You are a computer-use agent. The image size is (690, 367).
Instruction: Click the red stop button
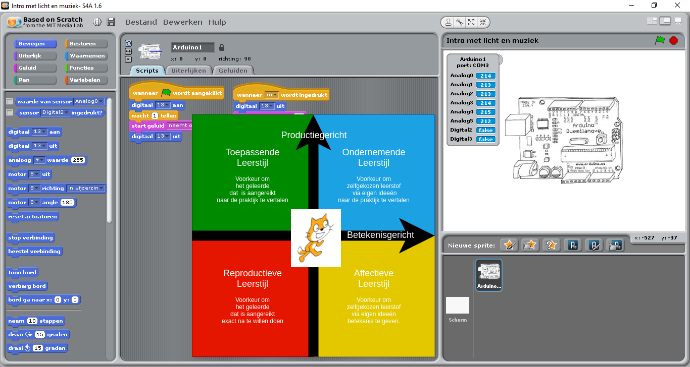(674, 40)
